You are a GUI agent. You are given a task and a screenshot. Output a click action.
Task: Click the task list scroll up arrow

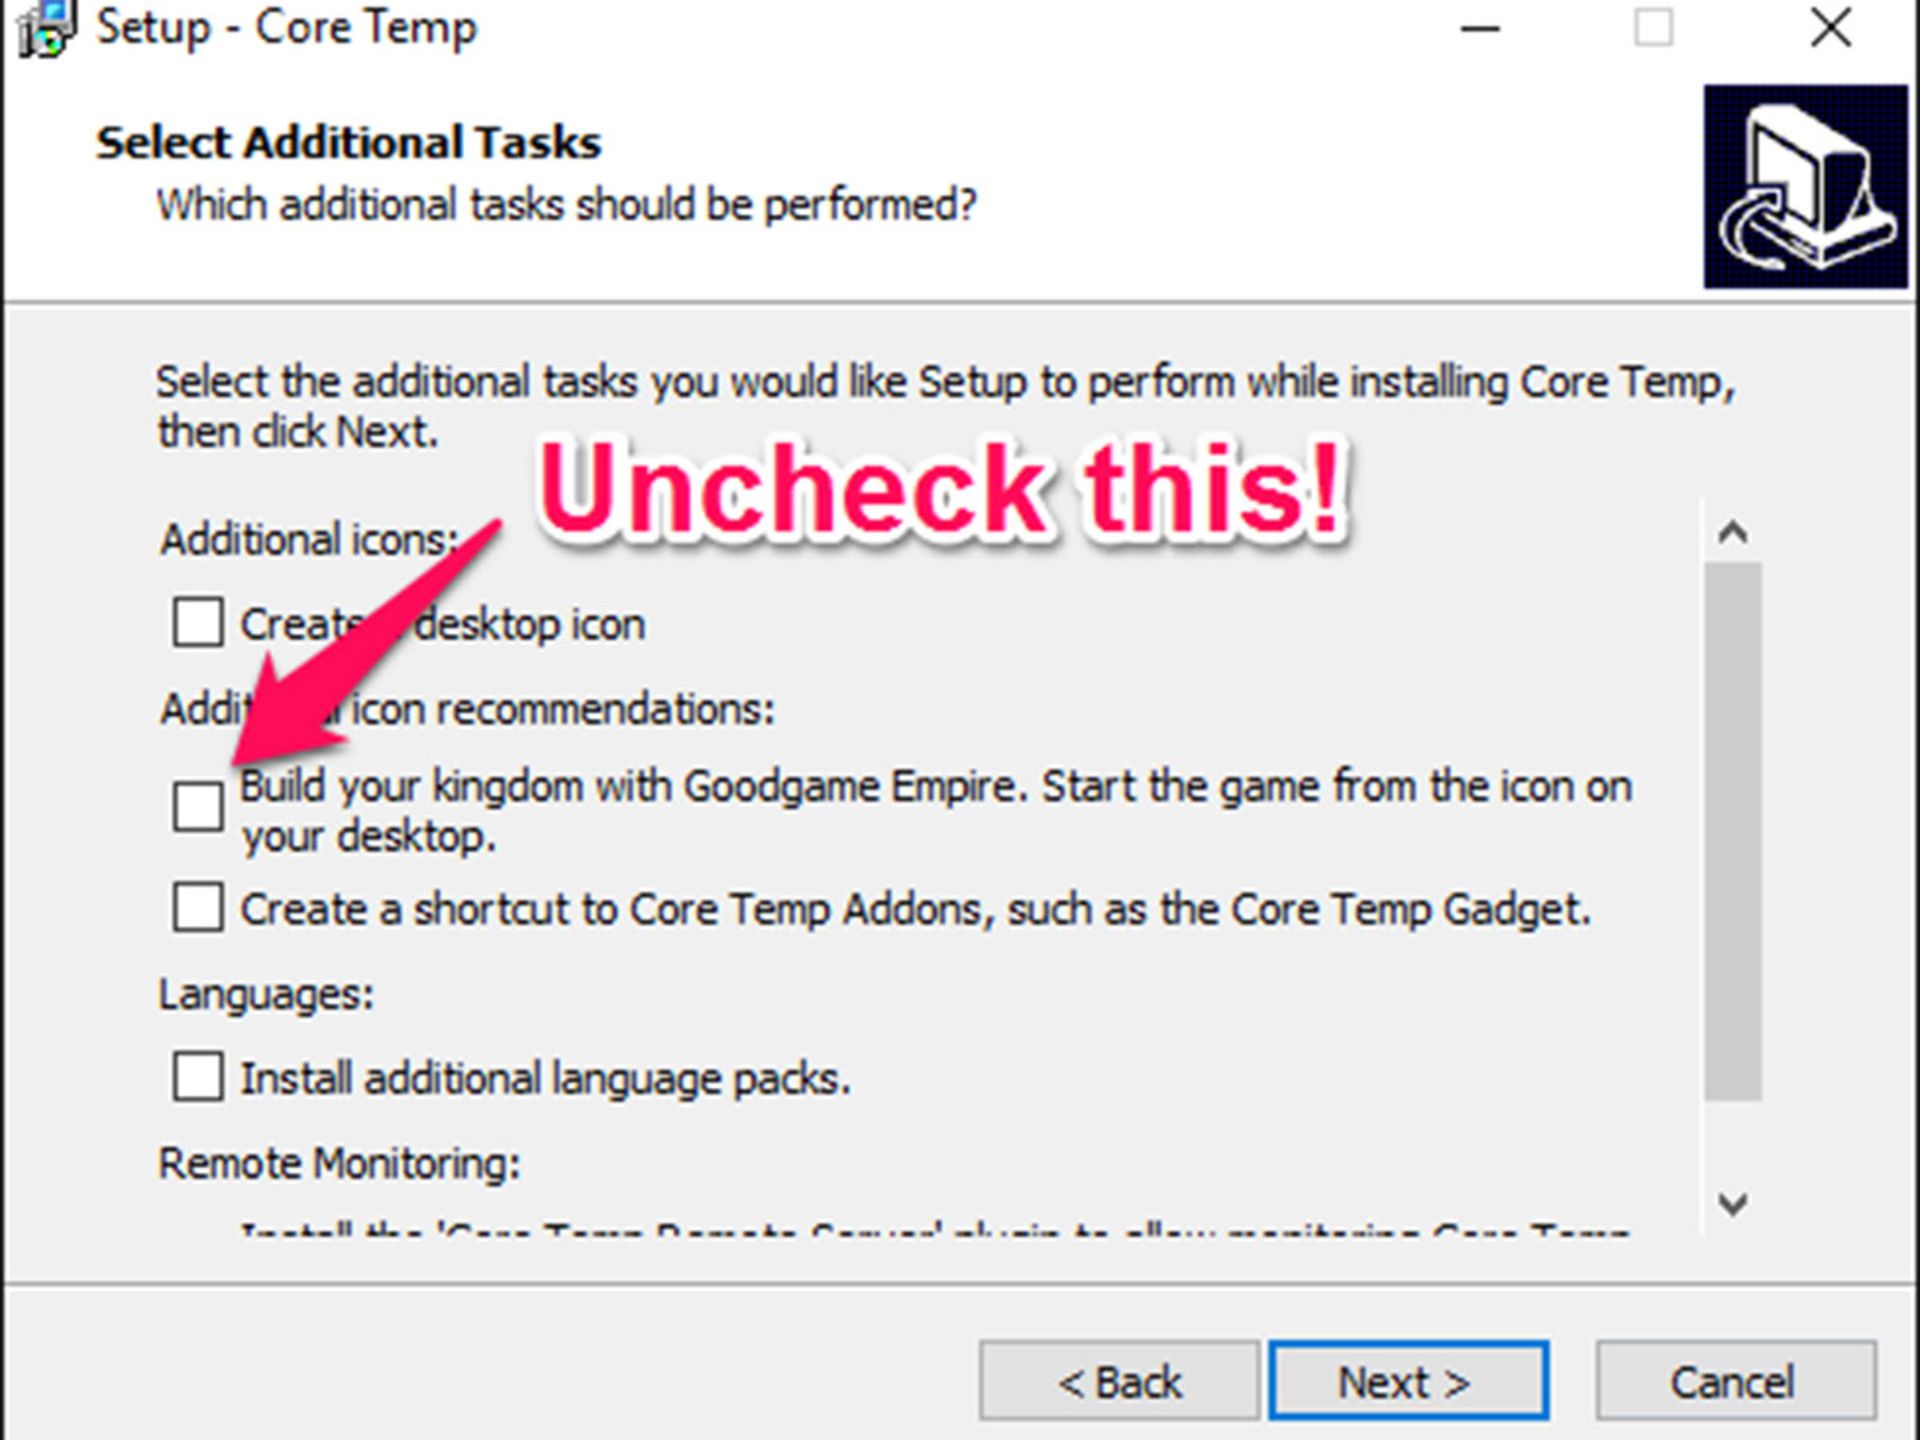[x=1733, y=532]
